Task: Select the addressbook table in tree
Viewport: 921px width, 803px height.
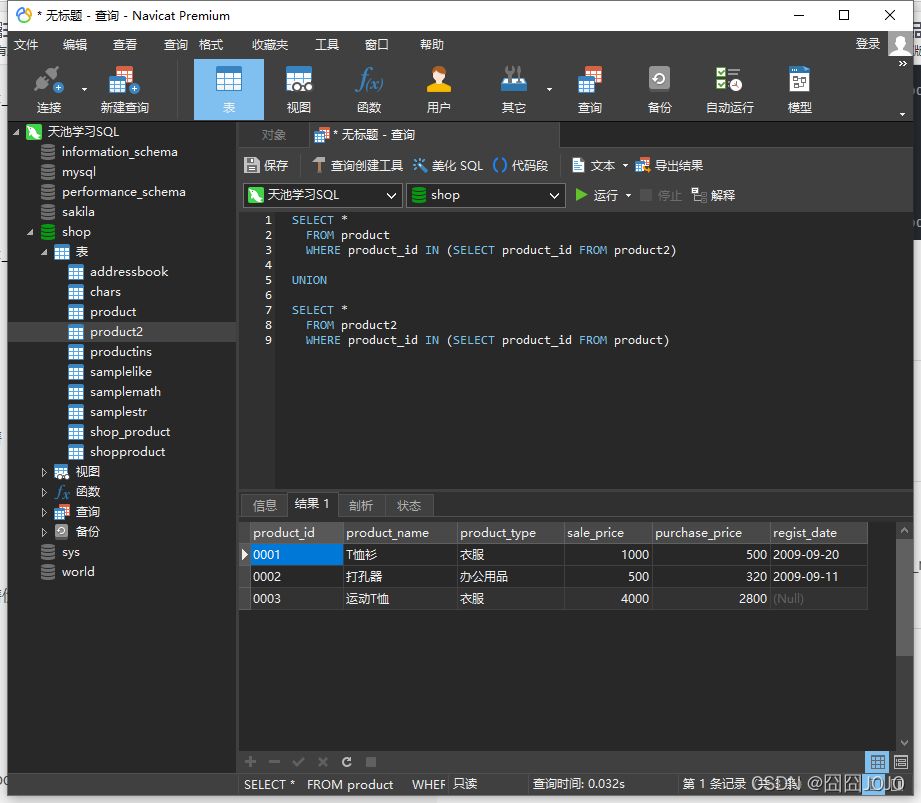Action: tap(129, 272)
